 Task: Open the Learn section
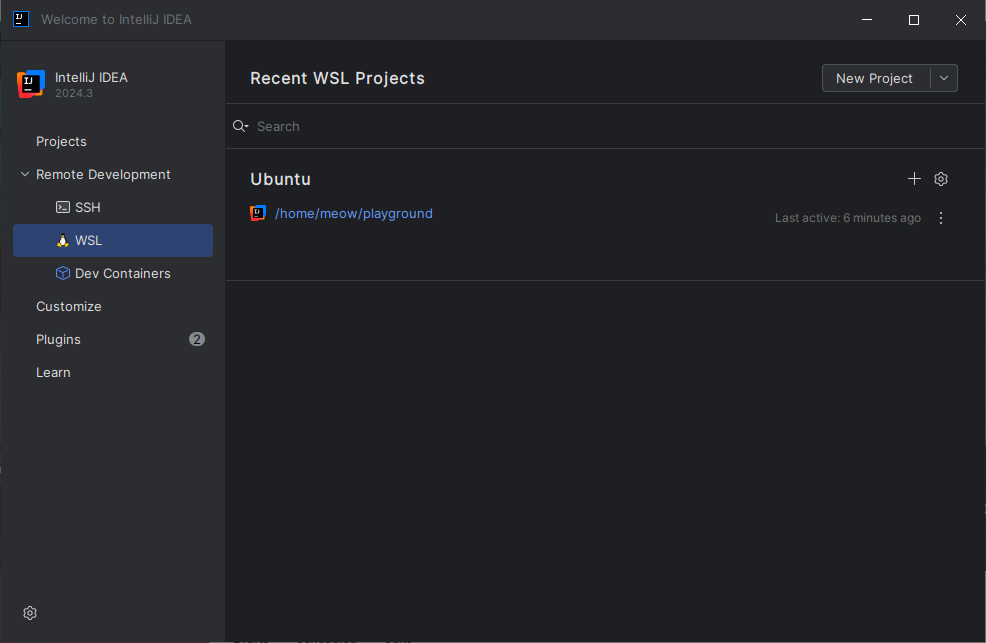[x=53, y=372]
